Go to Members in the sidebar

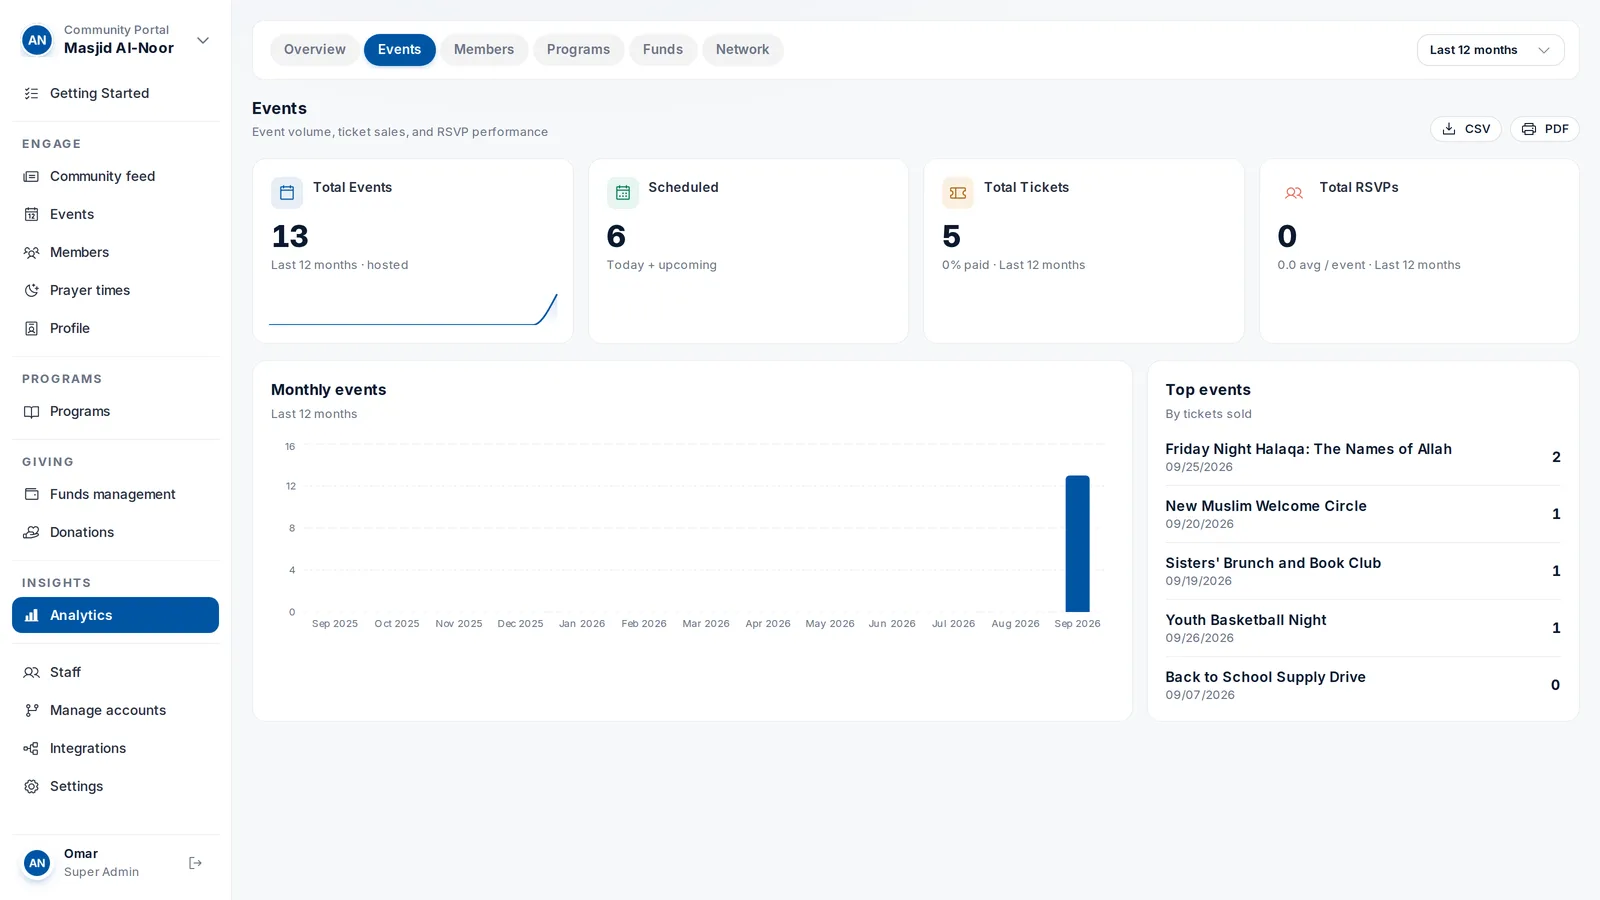tap(115, 252)
